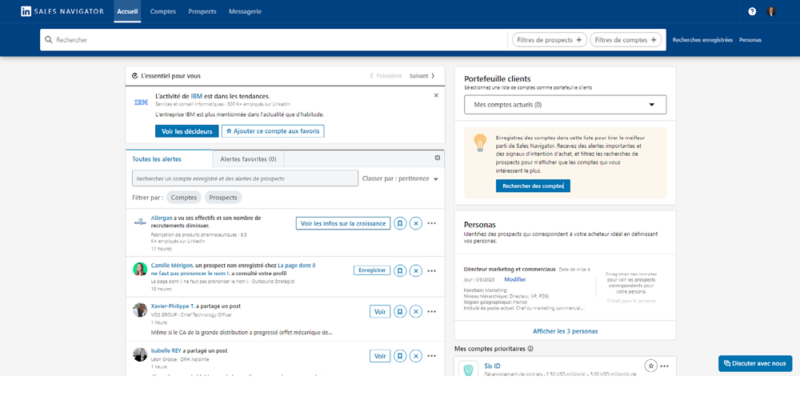The height and width of the screenshot is (400, 800).
Task: Click the saved account alerts search field
Action: (245, 179)
